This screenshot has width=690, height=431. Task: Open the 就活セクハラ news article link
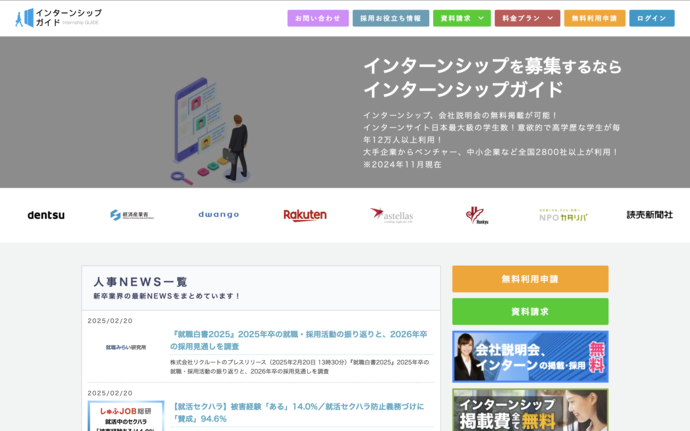click(x=298, y=412)
